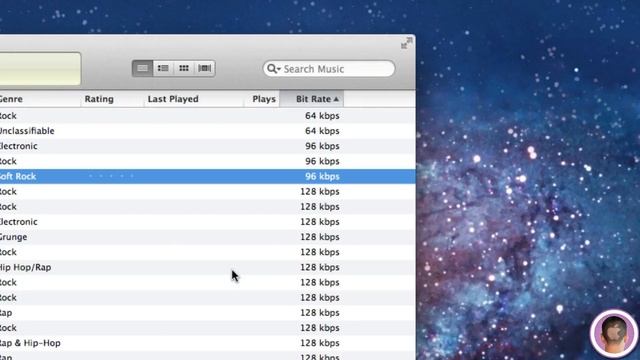Click the LCD status display panel
This screenshot has width=640, height=360.
pyautogui.click(x=40, y=69)
